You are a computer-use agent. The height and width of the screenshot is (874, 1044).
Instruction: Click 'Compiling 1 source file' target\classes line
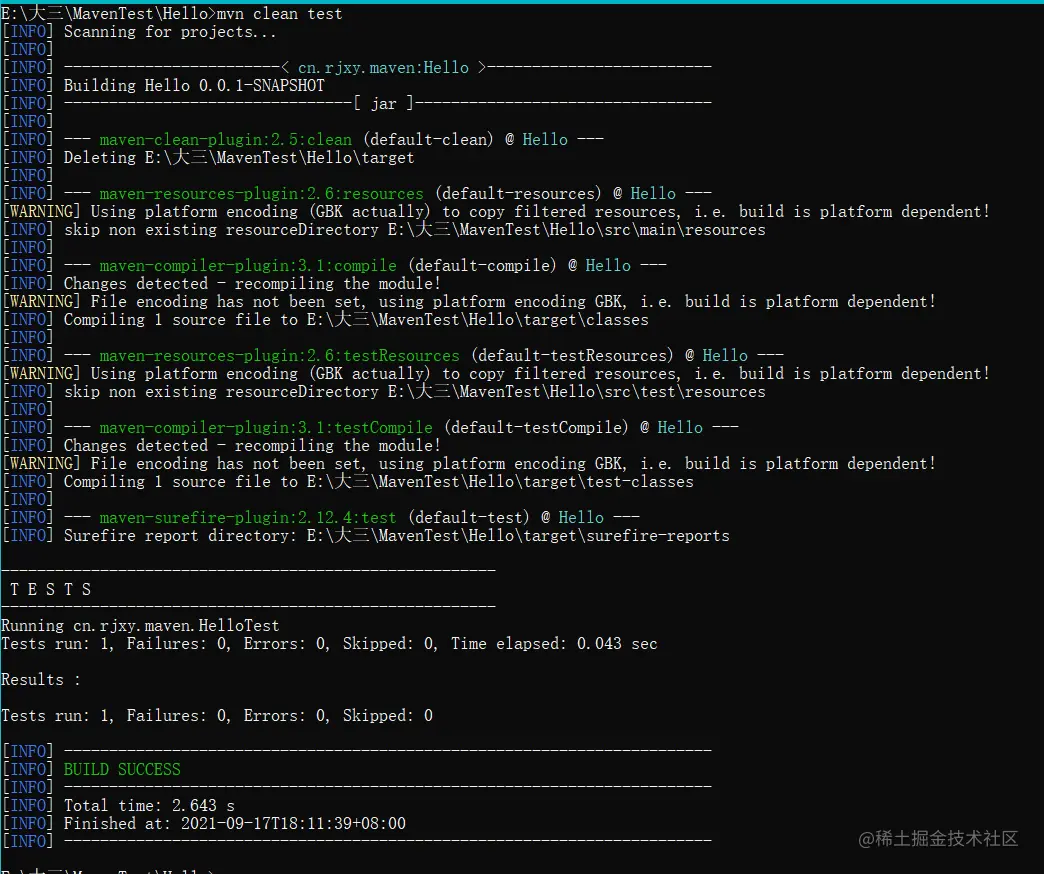(x=356, y=320)
